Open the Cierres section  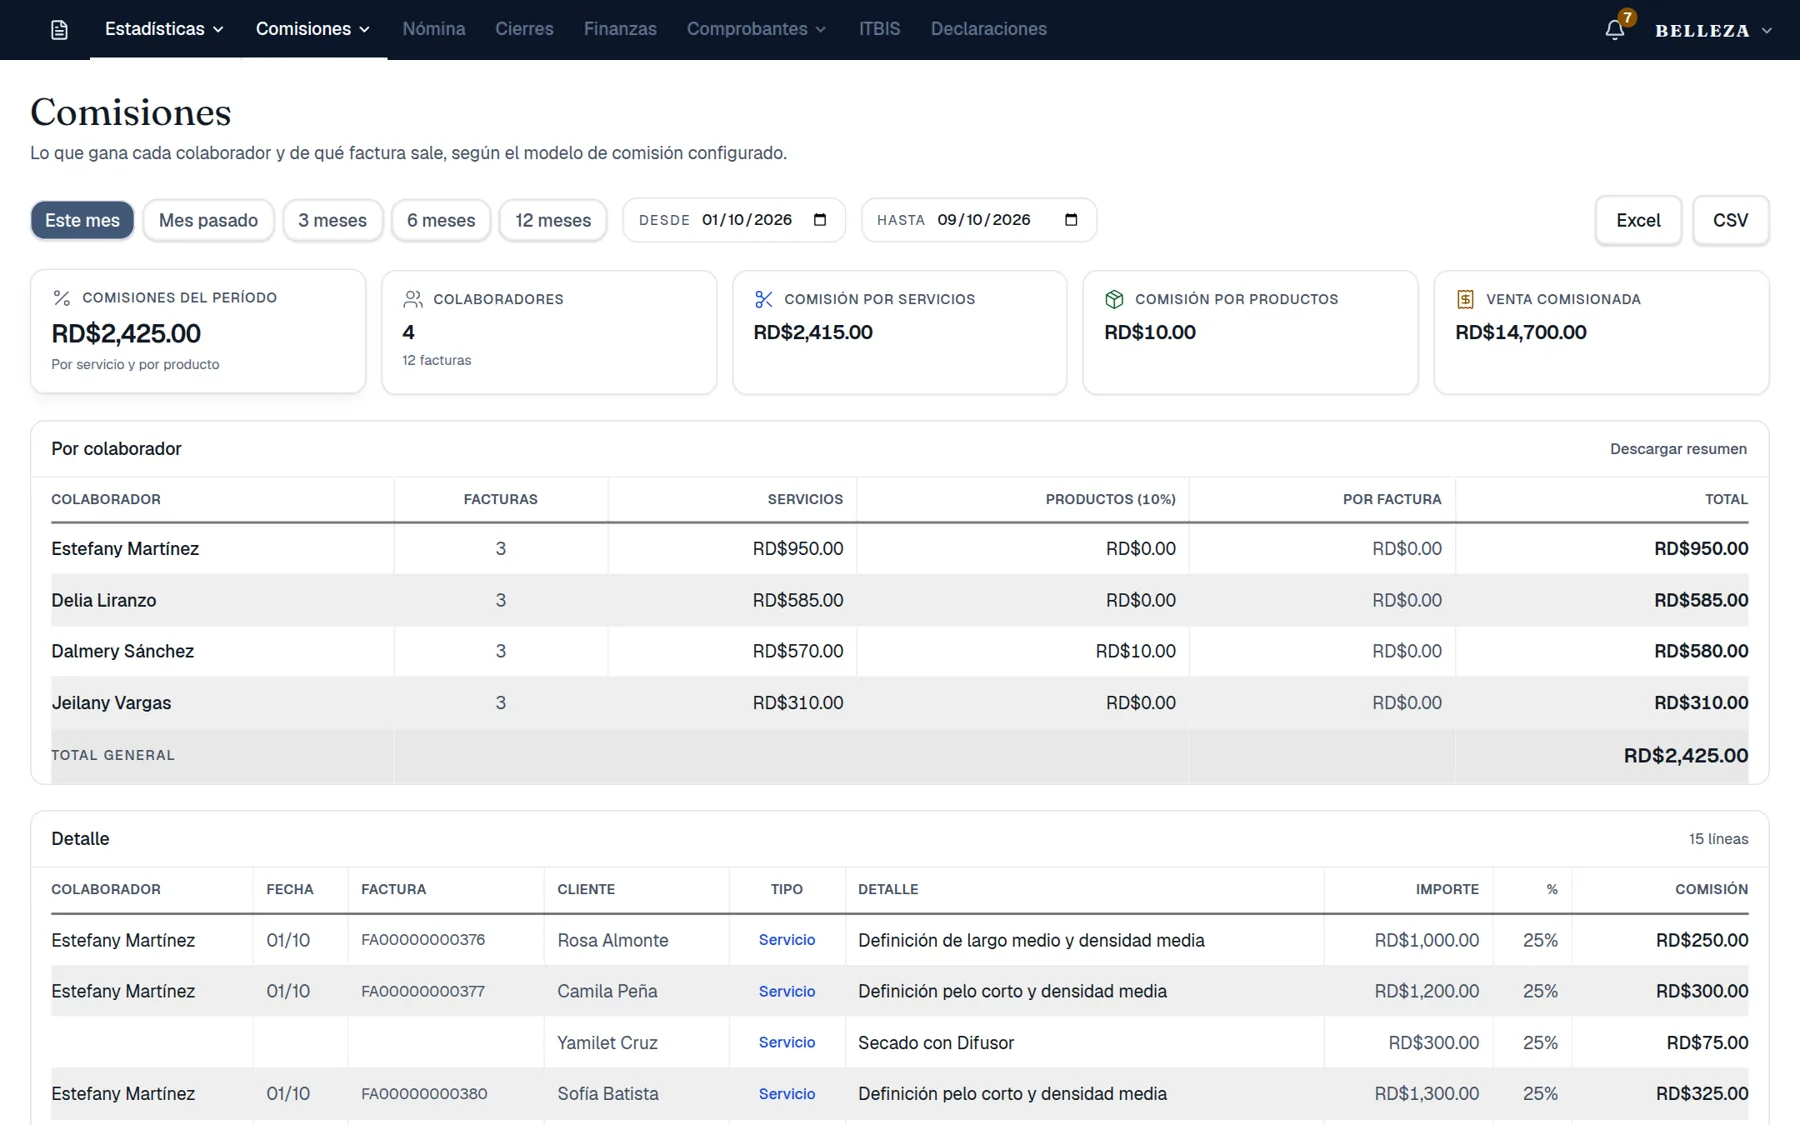(x=524, y=29)
